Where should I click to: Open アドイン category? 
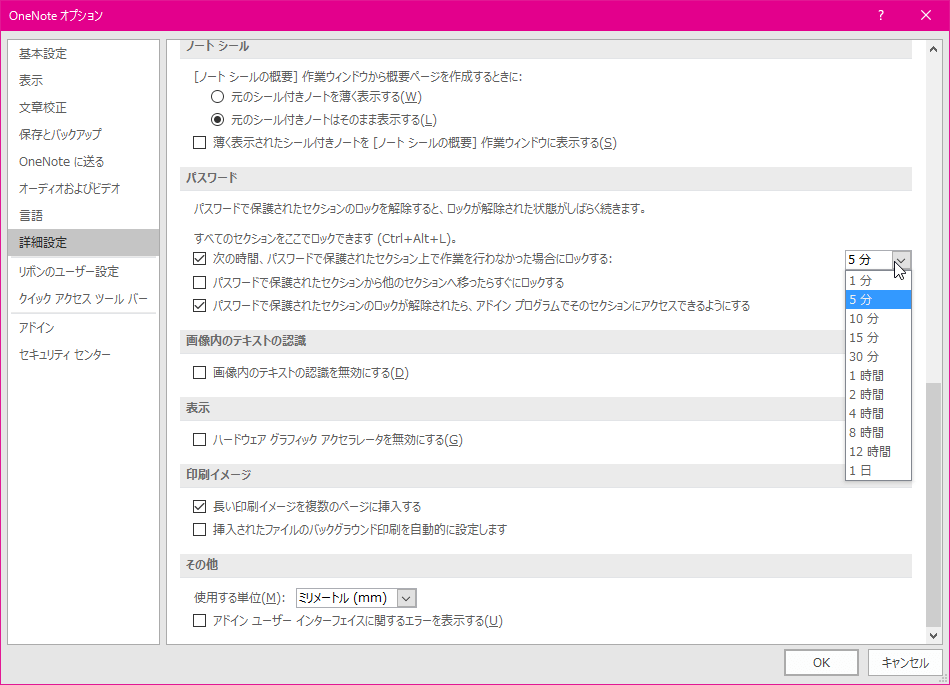(84, 328)
